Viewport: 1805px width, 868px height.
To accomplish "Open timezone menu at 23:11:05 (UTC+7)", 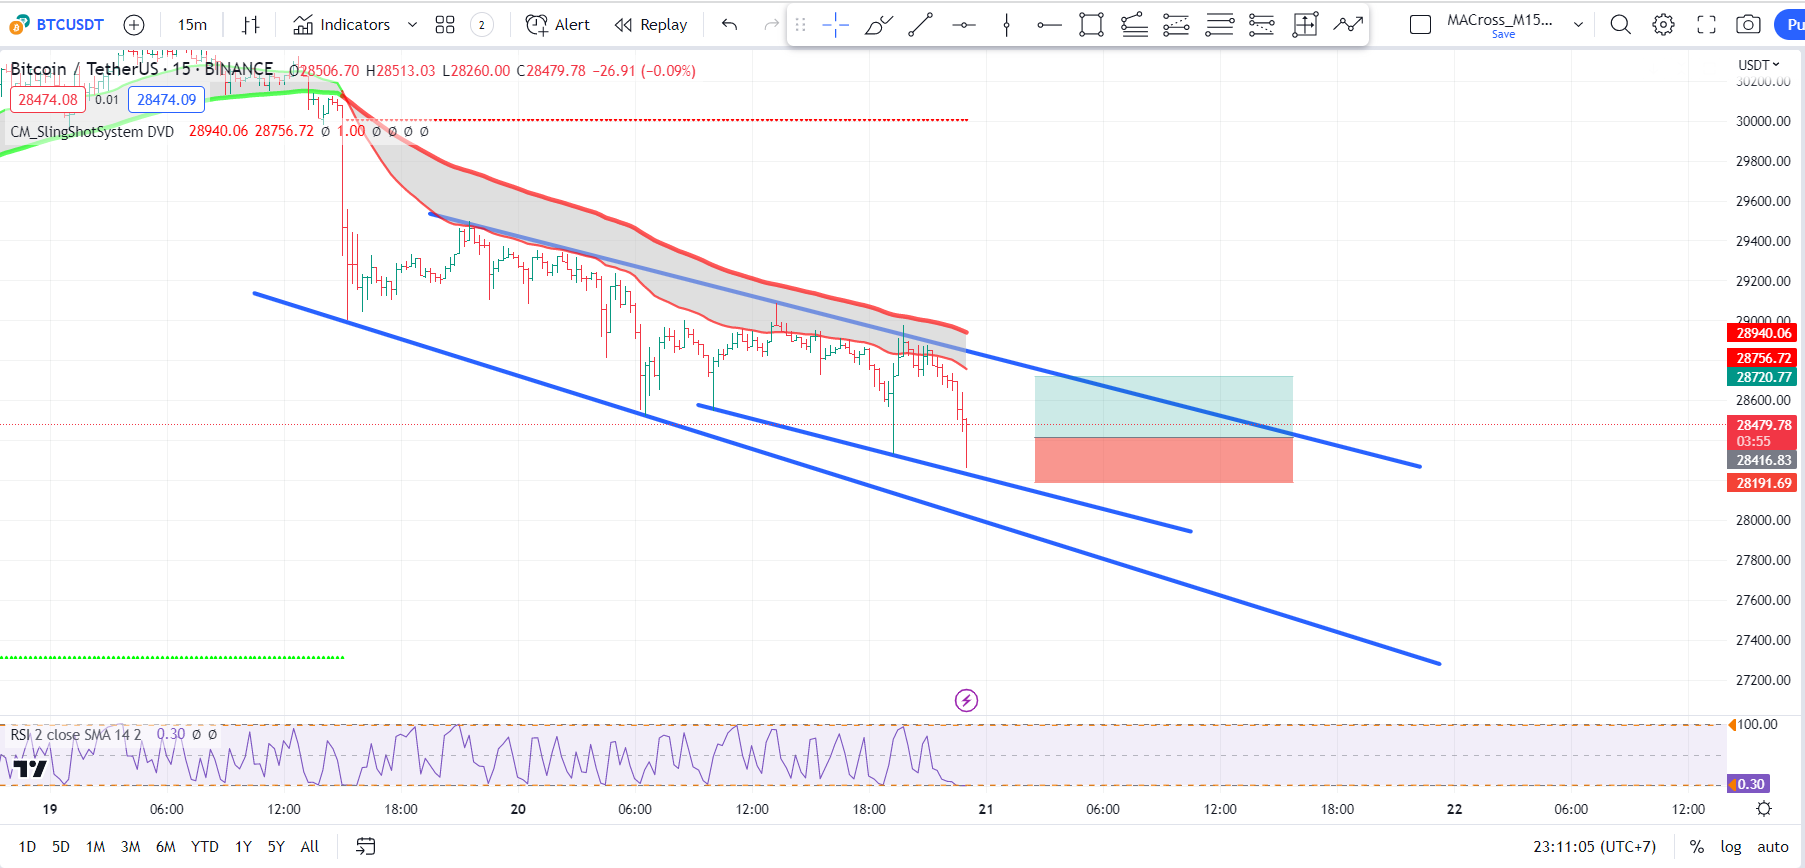I will 1595,847.
